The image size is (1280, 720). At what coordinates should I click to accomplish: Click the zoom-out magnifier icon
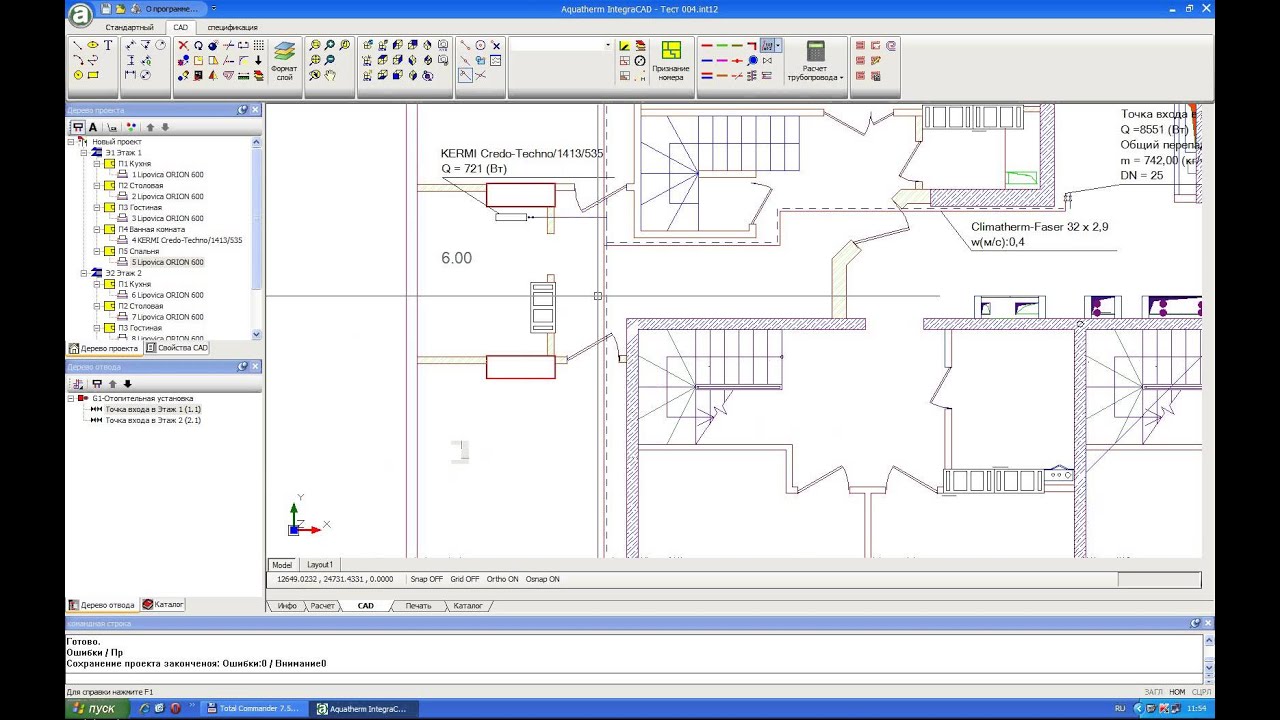[330, 60]
